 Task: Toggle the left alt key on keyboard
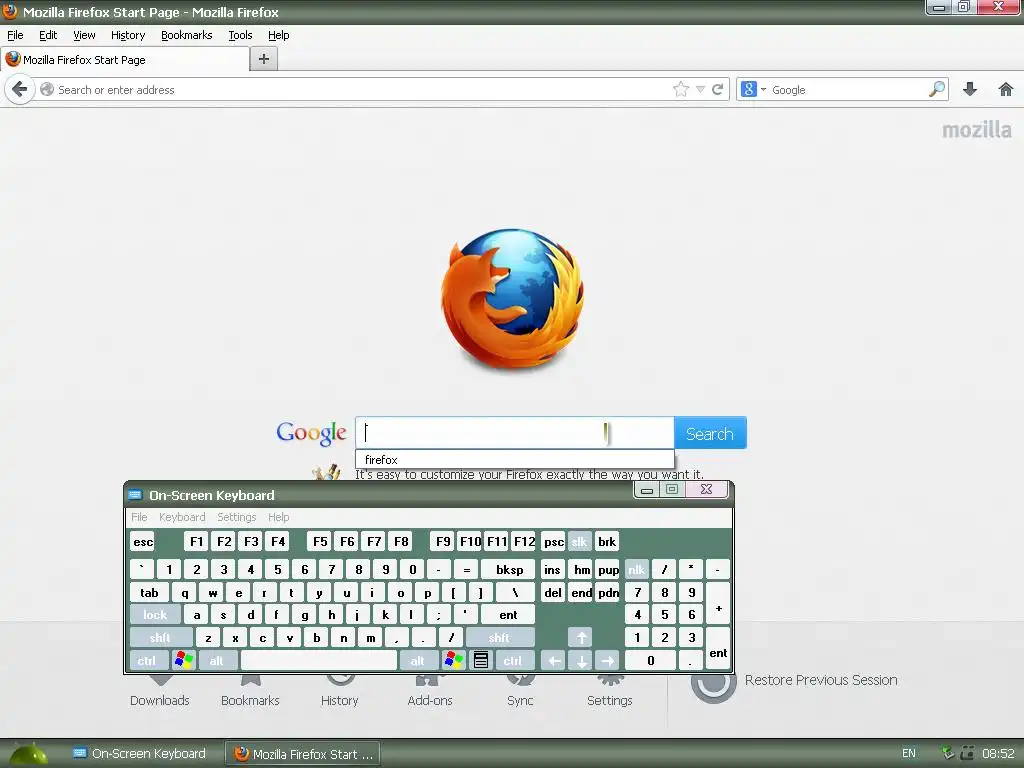click(x=217, y=660)
